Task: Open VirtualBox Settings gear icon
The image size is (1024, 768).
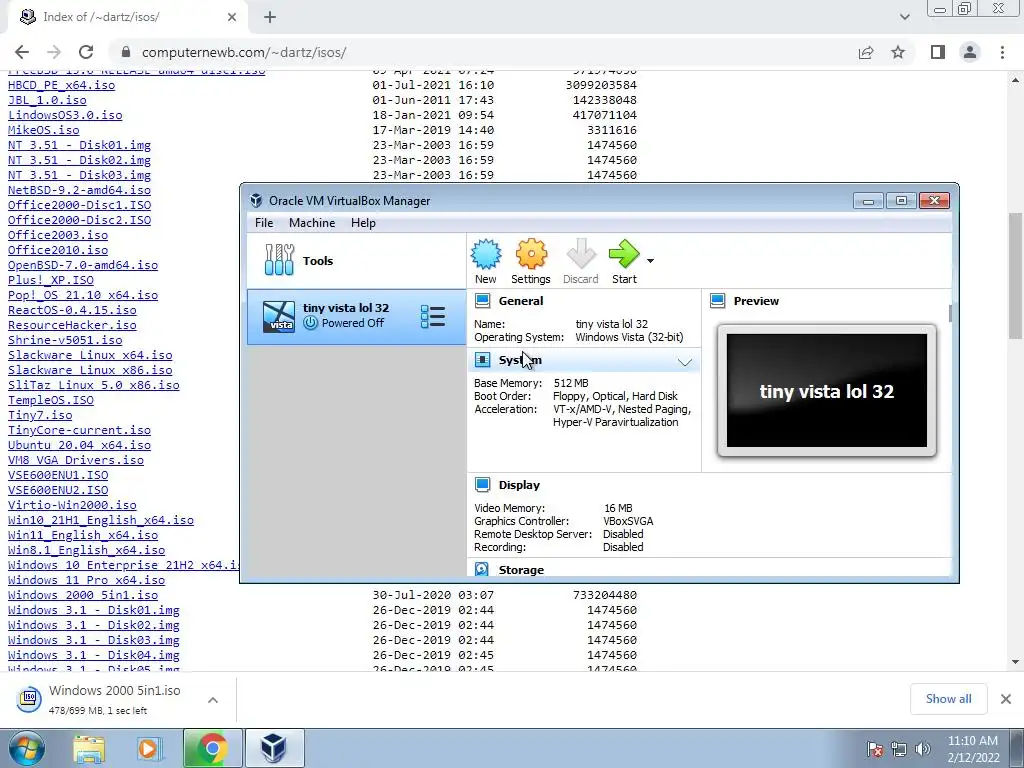Action: [531, 255]
